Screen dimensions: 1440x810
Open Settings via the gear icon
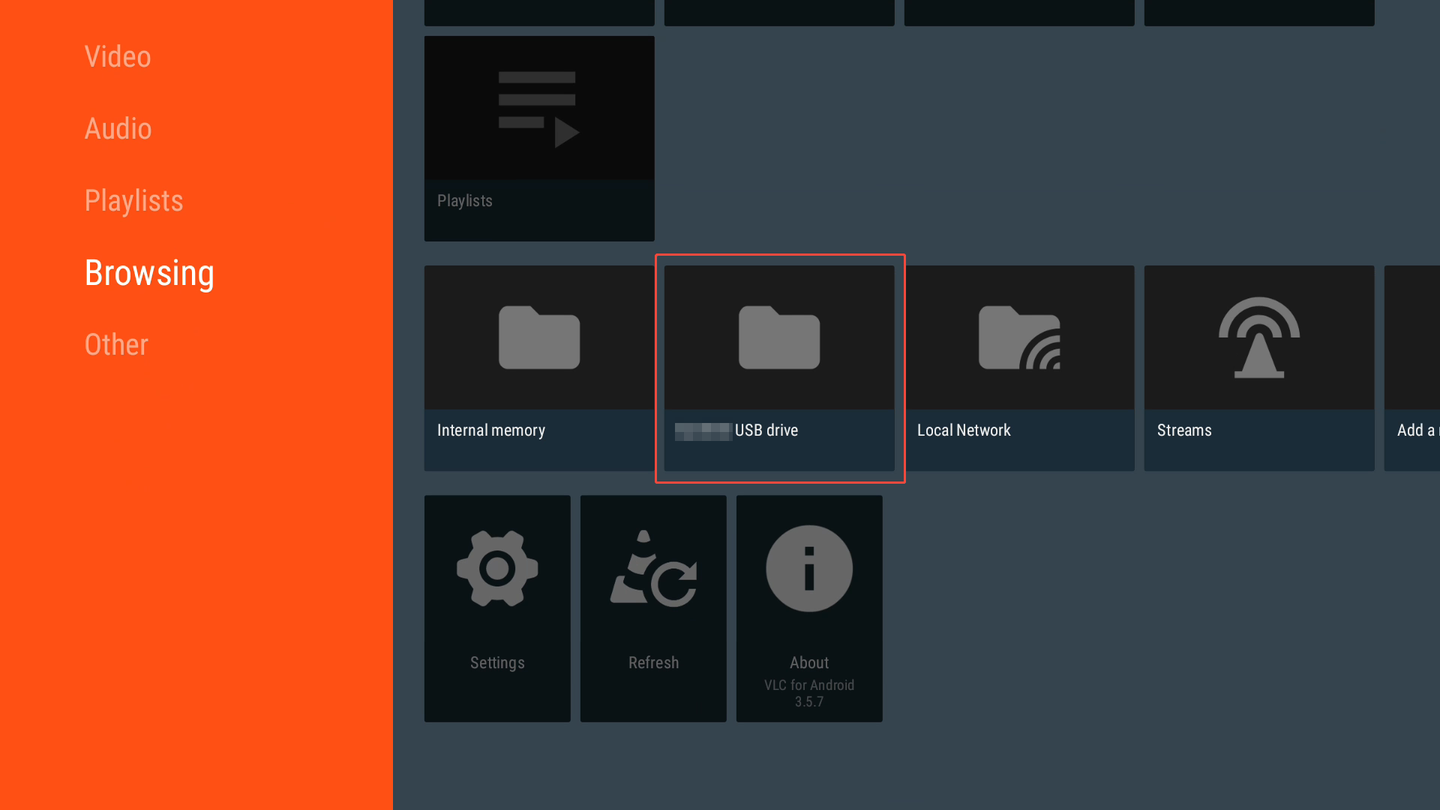[x=497, y=569]
